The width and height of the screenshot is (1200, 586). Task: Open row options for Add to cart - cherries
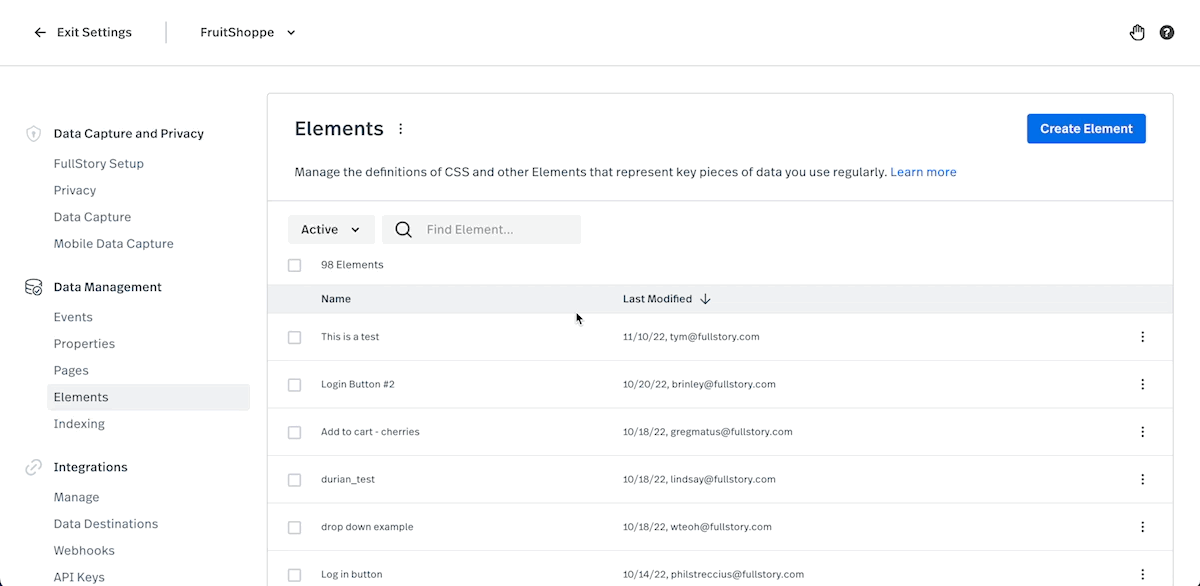point(1143,432)
